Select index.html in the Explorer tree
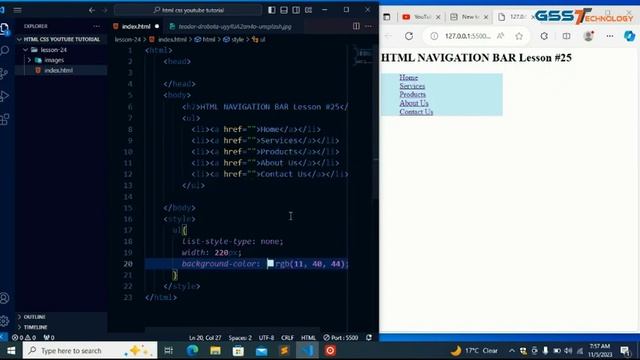The image size is (640, 360). 58,70
